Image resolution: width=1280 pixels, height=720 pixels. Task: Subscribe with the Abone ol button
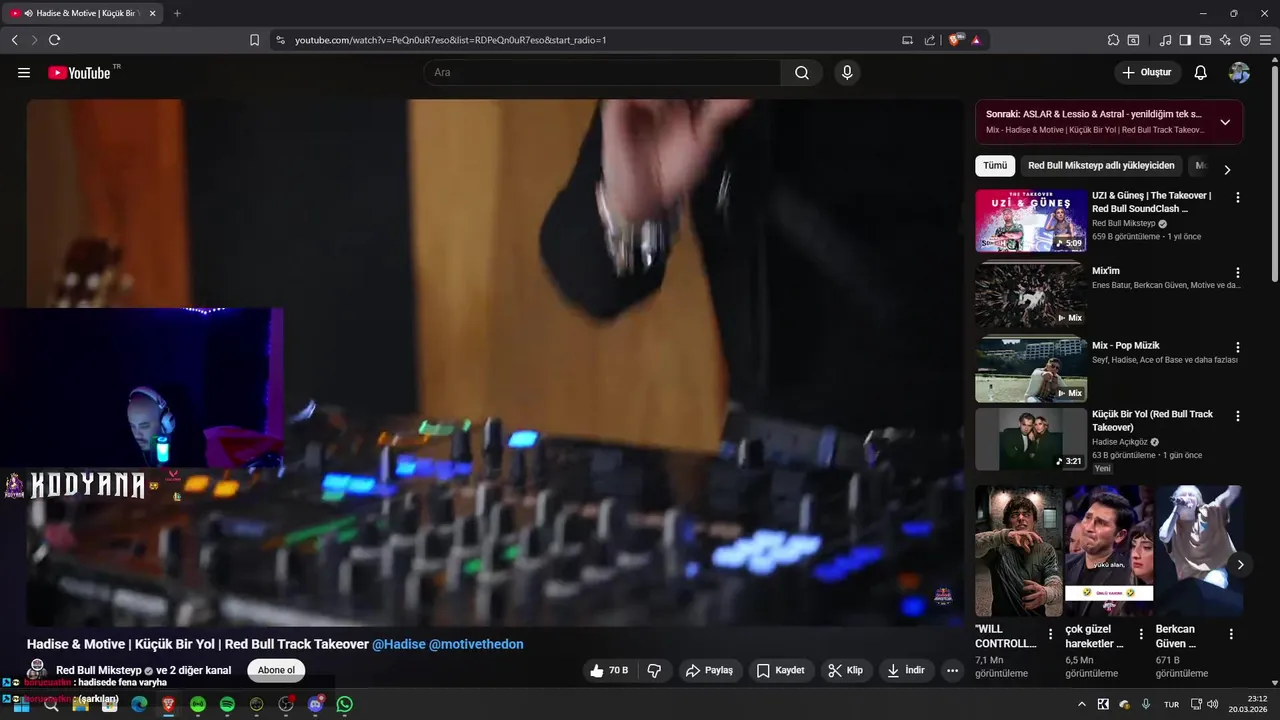coord(276,670)
